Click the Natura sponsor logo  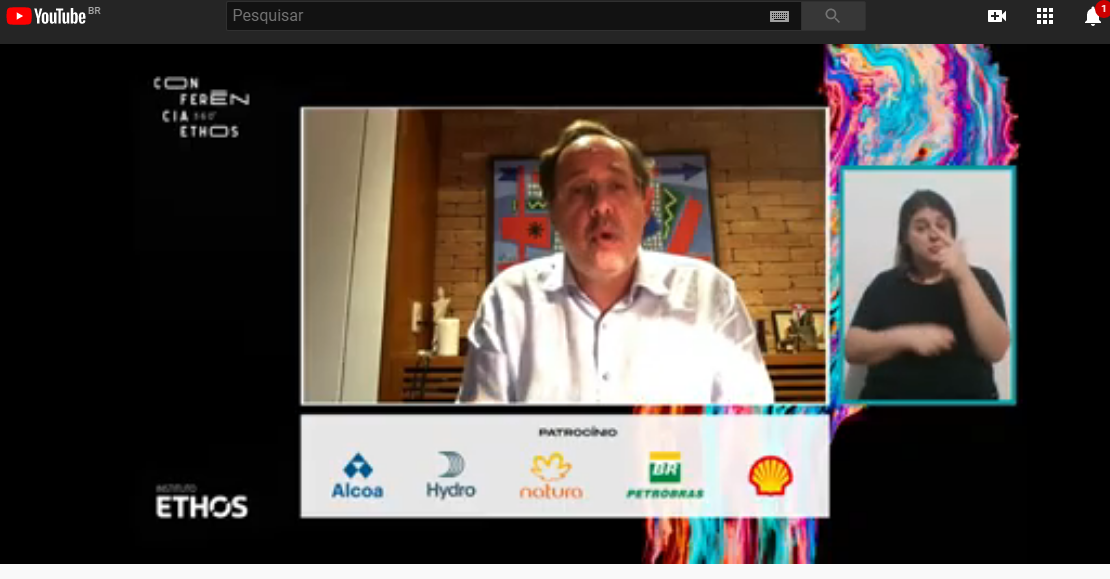[x=551, y=476]
